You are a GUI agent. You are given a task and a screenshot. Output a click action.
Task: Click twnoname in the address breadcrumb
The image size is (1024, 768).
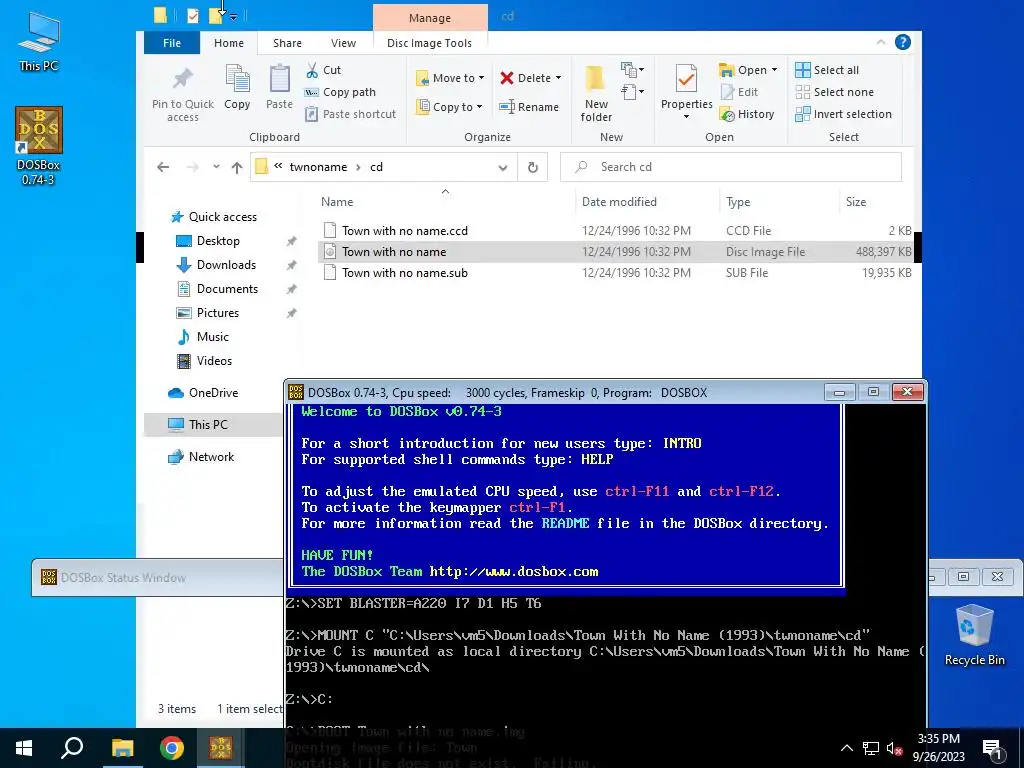click(x=318, y=167)
